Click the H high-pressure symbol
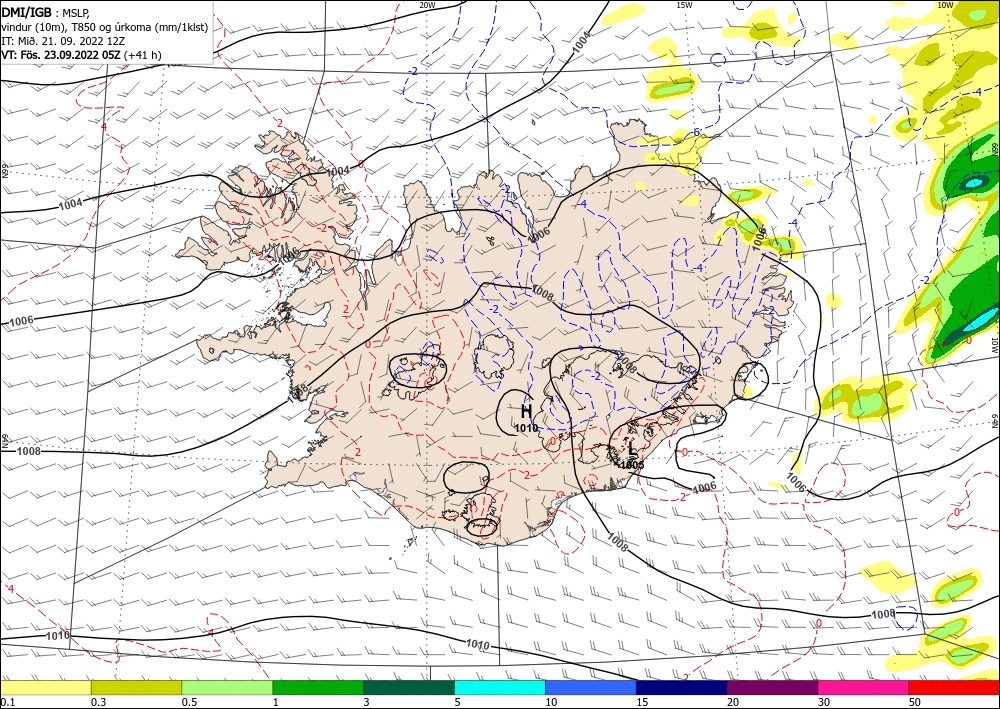The image size is (1000, 709). click(527, 411)
